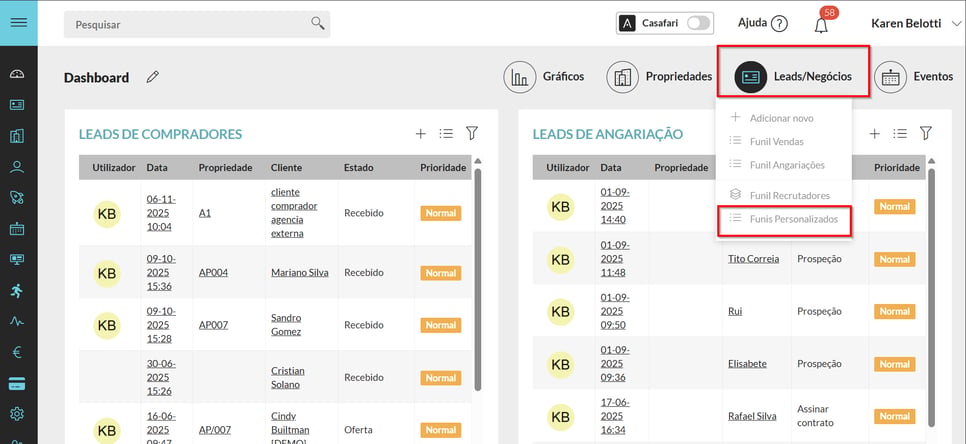Open the hamburger menu
The height and width of the screenshot is (444, 966).
(x=18, y=23)
